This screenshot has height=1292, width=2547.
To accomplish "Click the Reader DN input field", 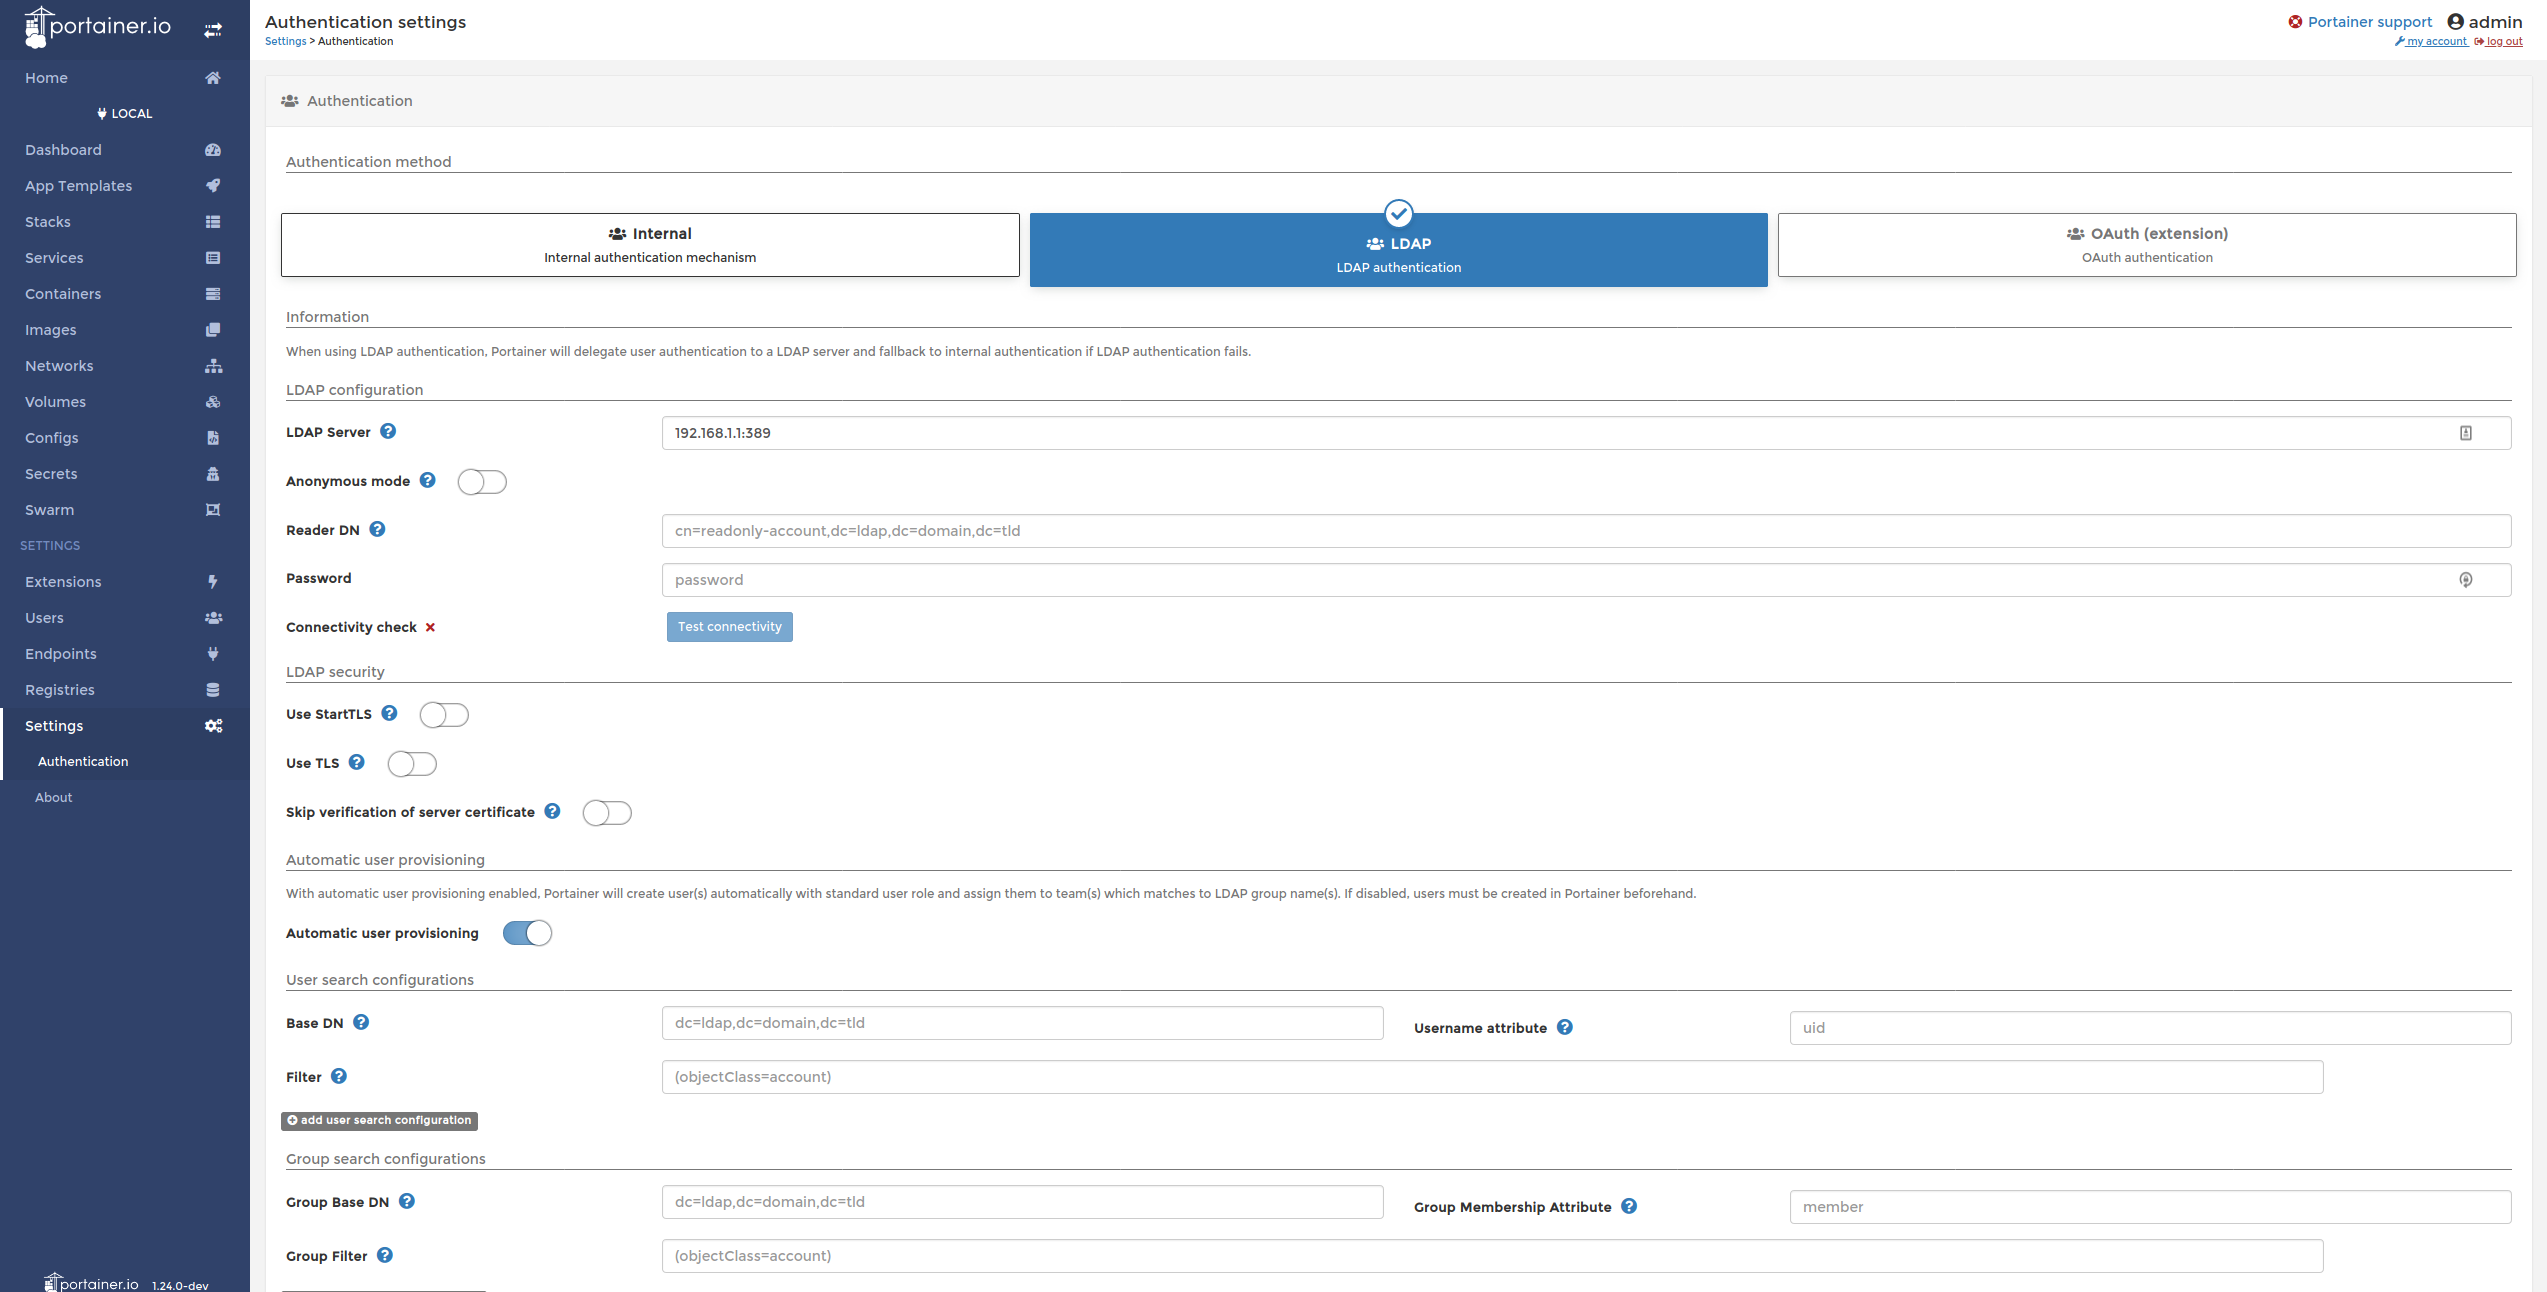I will point(1586,531).
